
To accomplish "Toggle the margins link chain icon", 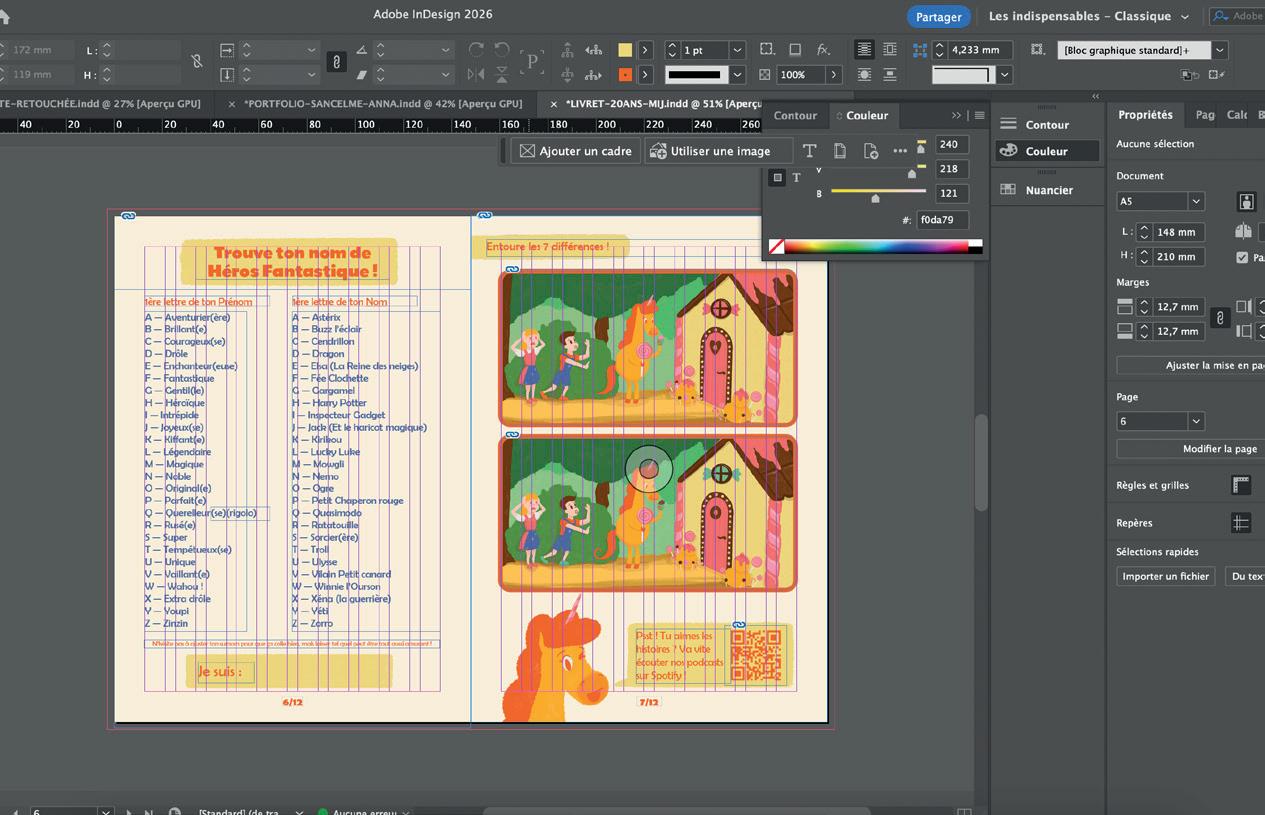I will tap(1219, 319).
